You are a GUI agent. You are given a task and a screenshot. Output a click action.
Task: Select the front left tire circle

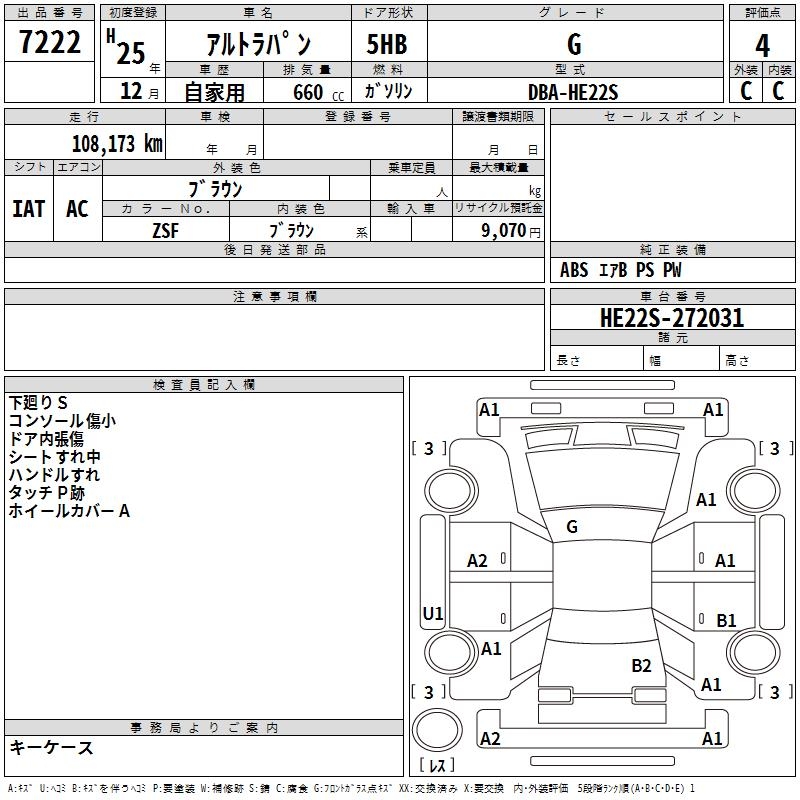click(451, 491)
